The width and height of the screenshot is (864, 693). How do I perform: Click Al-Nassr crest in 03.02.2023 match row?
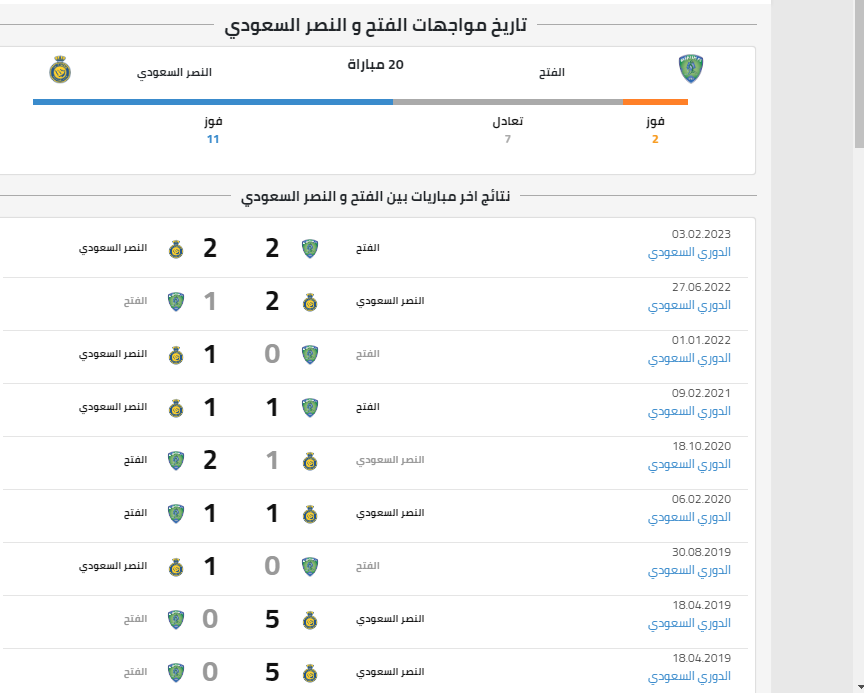176,249
